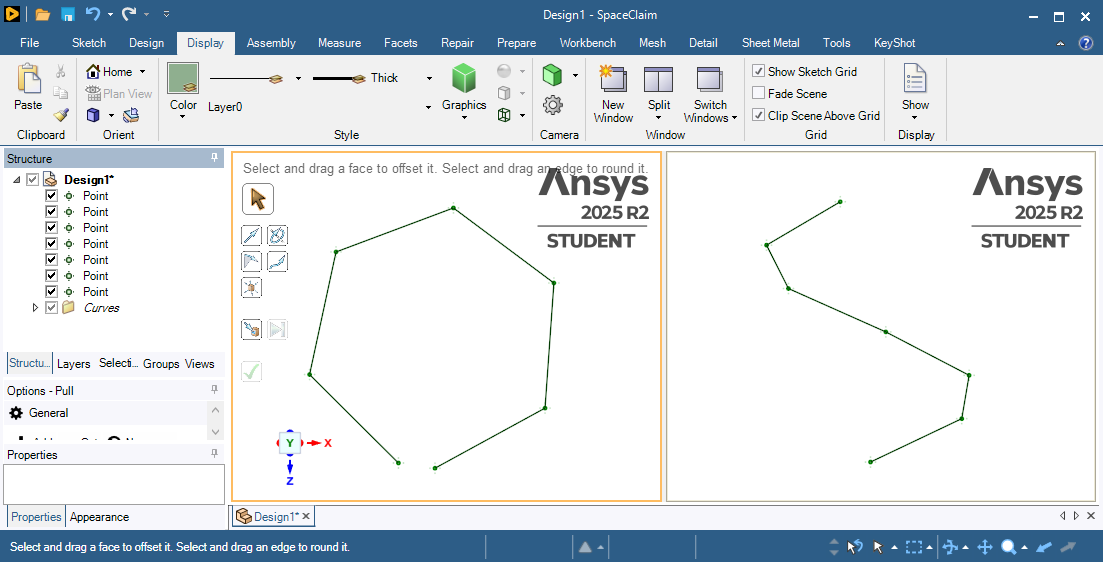Choose the Sweep tool guide

(278, 262)
